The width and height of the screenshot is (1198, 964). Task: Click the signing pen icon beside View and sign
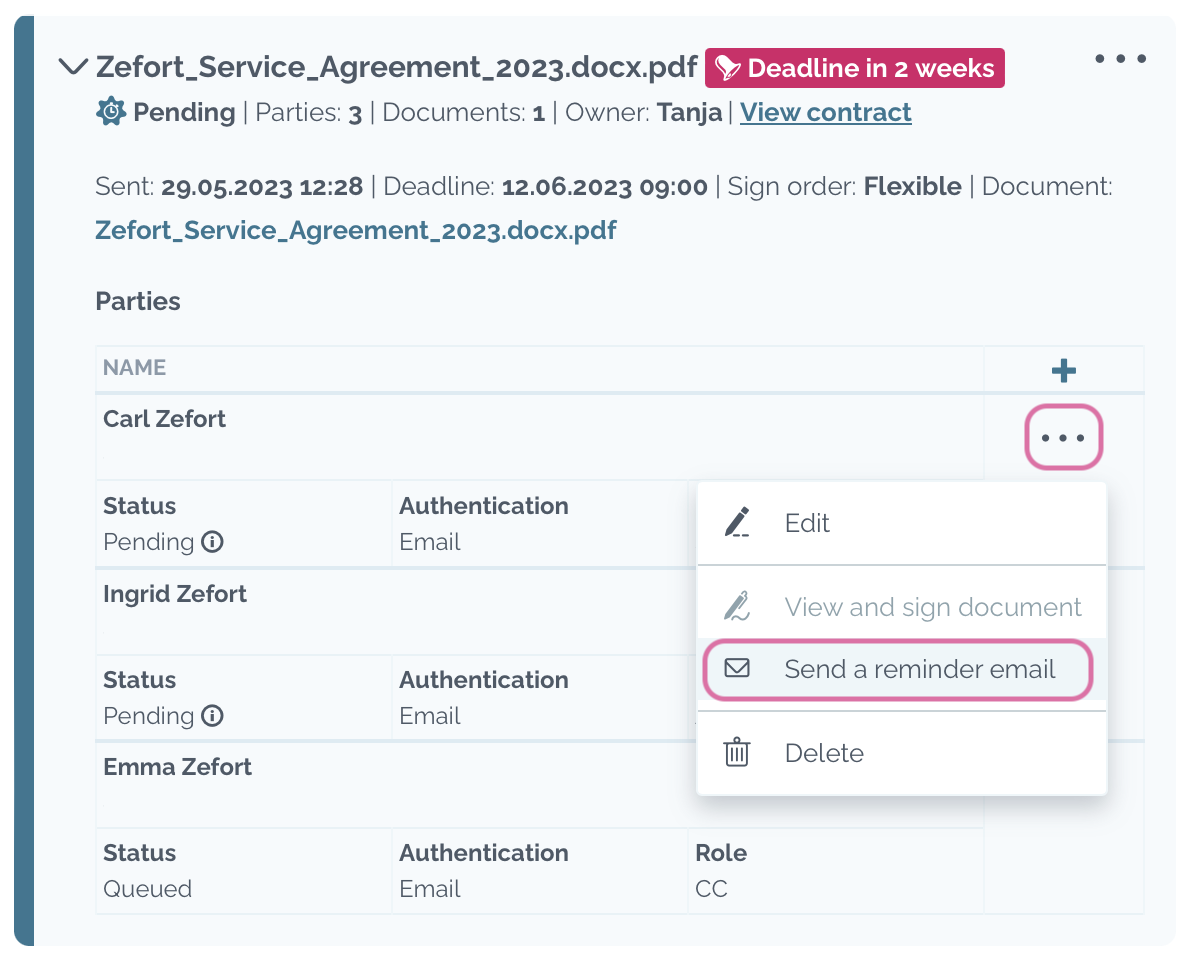click(x=737, y=606)
